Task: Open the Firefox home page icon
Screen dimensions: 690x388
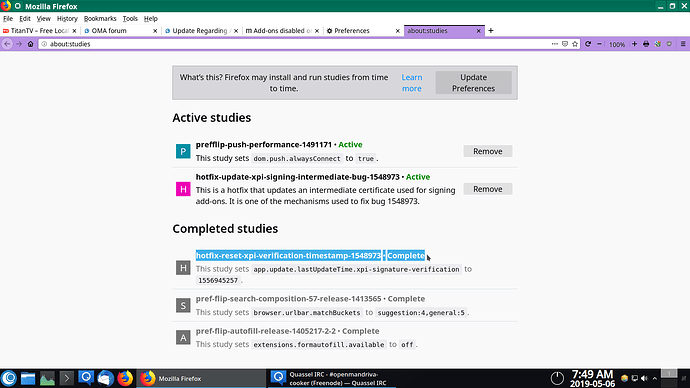Action: 30,44
